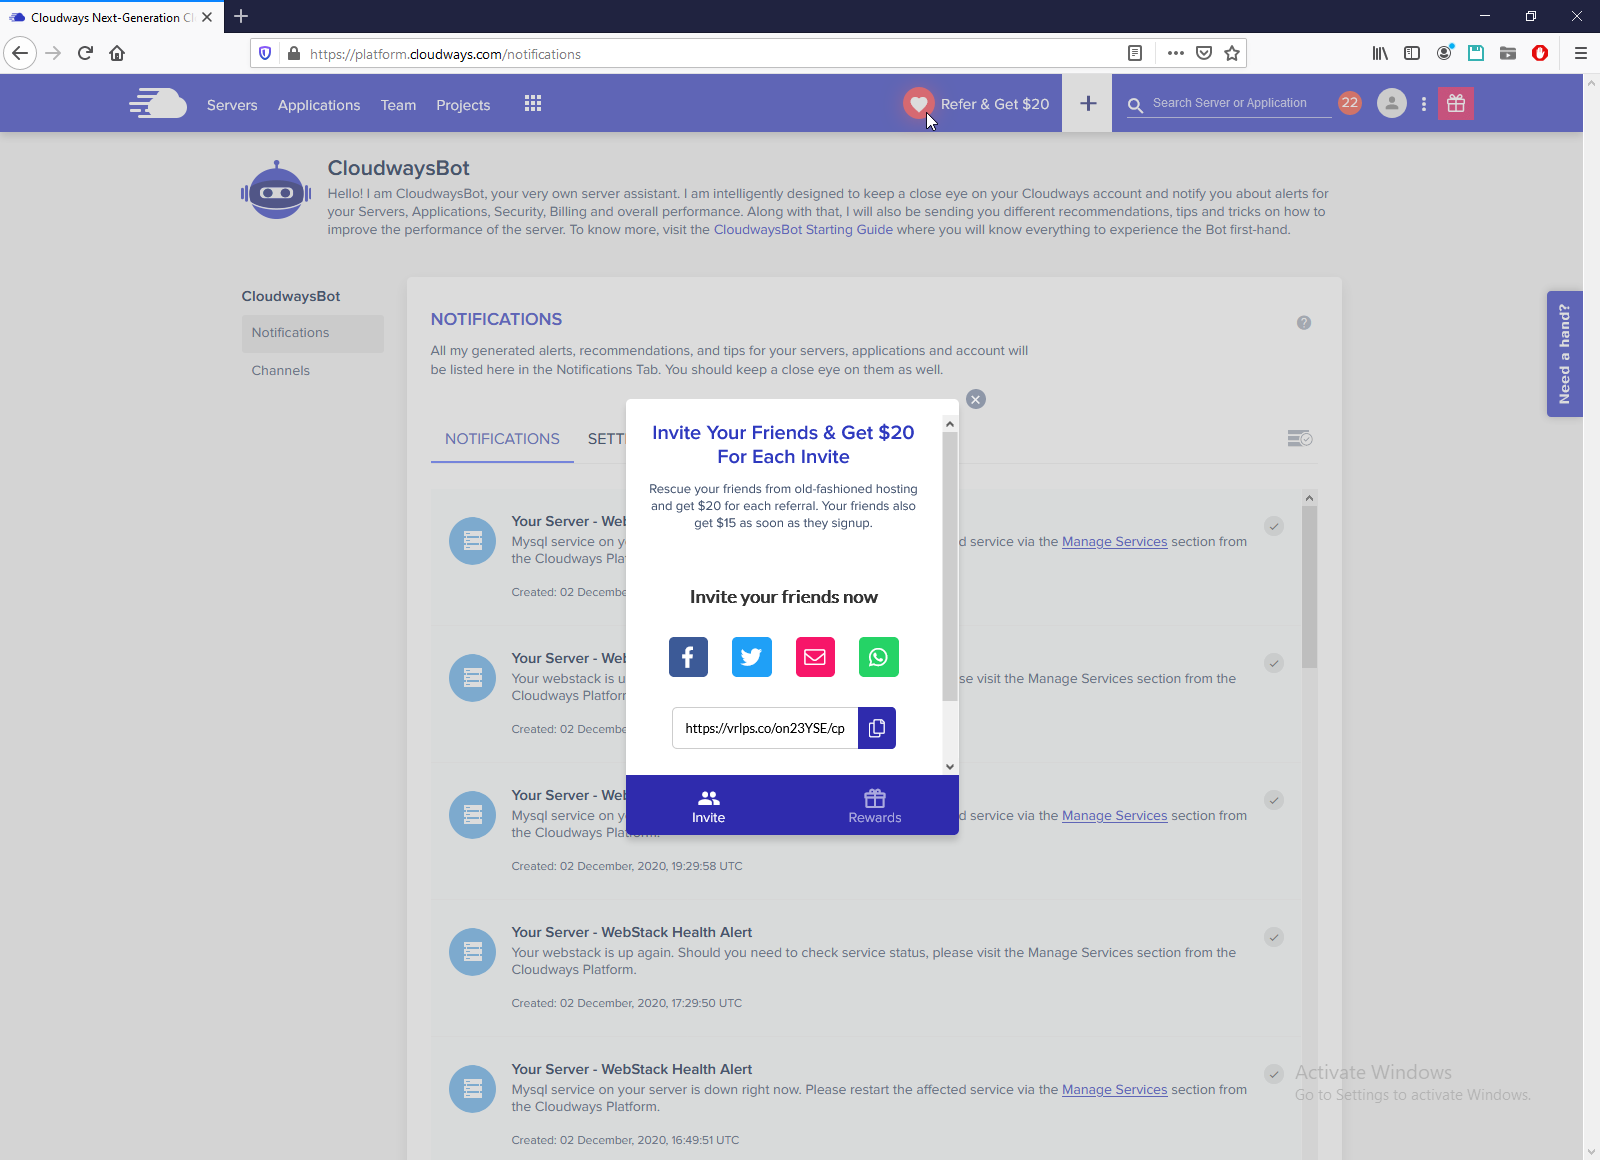The width and height of the screenshot is (1600, 1160).
Task: Open the Servers menu
Action: (x=232, y=105)
